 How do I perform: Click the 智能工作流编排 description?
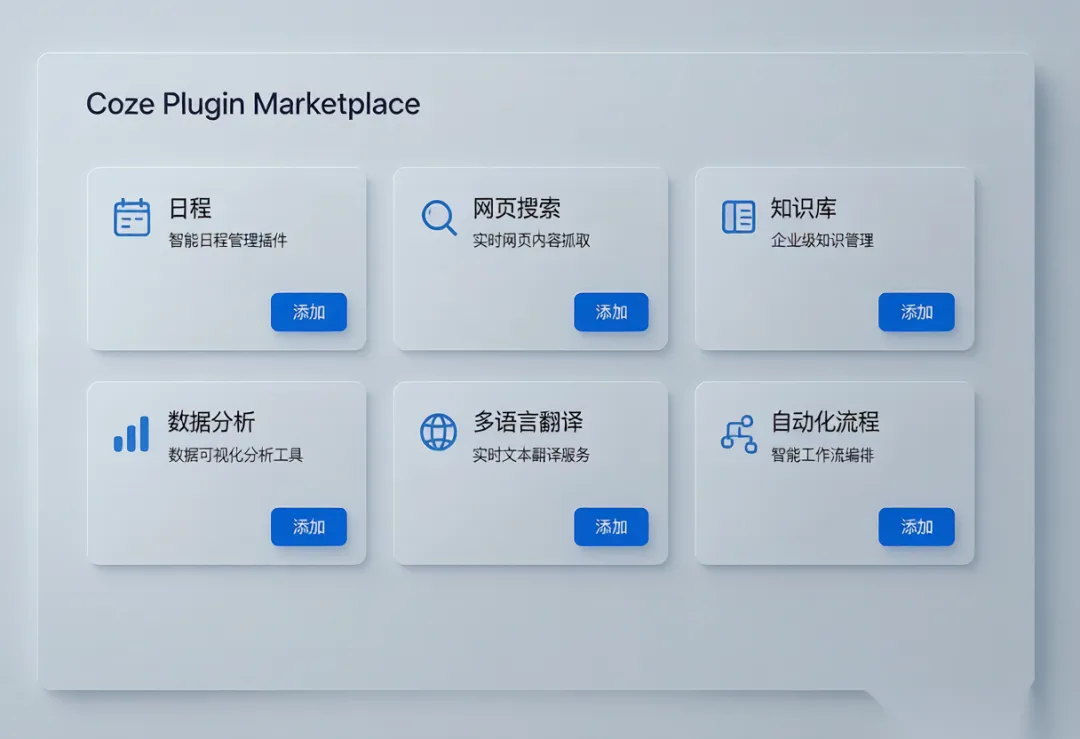click(822, 455)
